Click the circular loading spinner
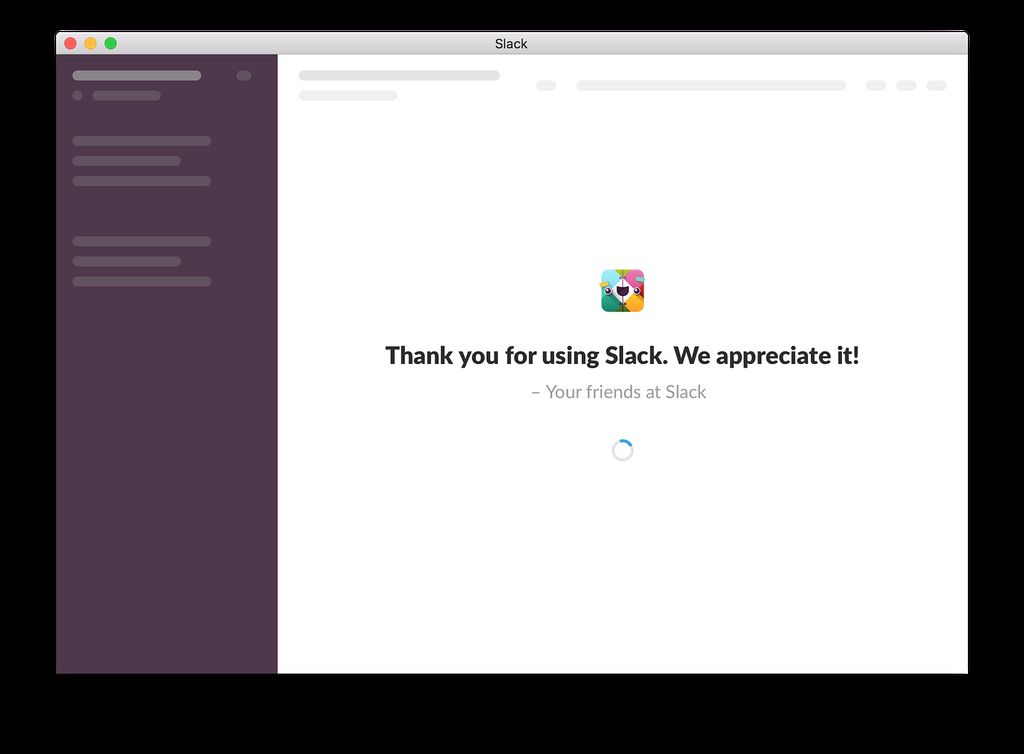This screenshot has height=754, width=1024. point(622,450)
